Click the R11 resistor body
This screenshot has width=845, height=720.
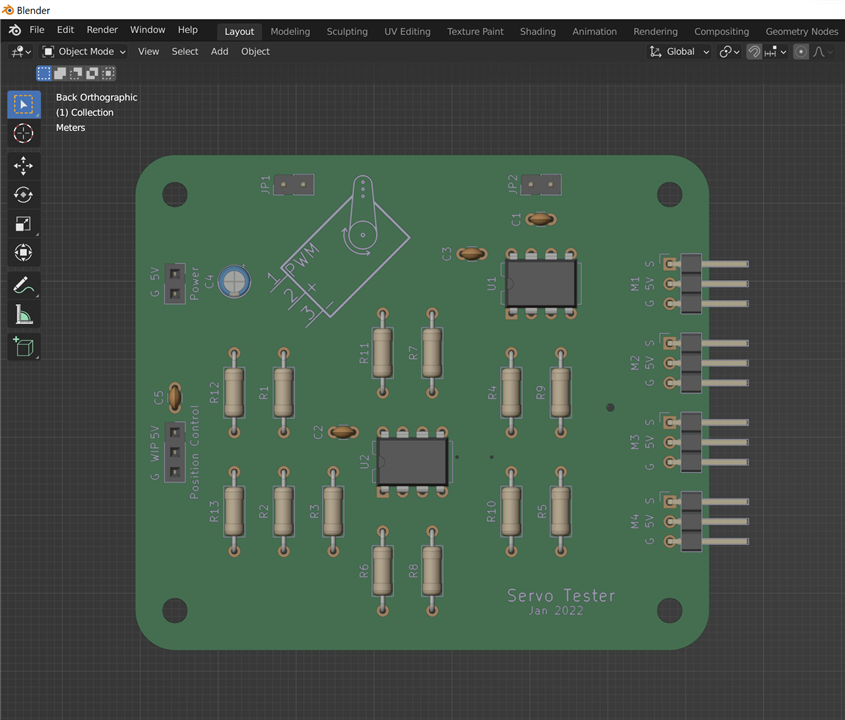click(383, 353)
